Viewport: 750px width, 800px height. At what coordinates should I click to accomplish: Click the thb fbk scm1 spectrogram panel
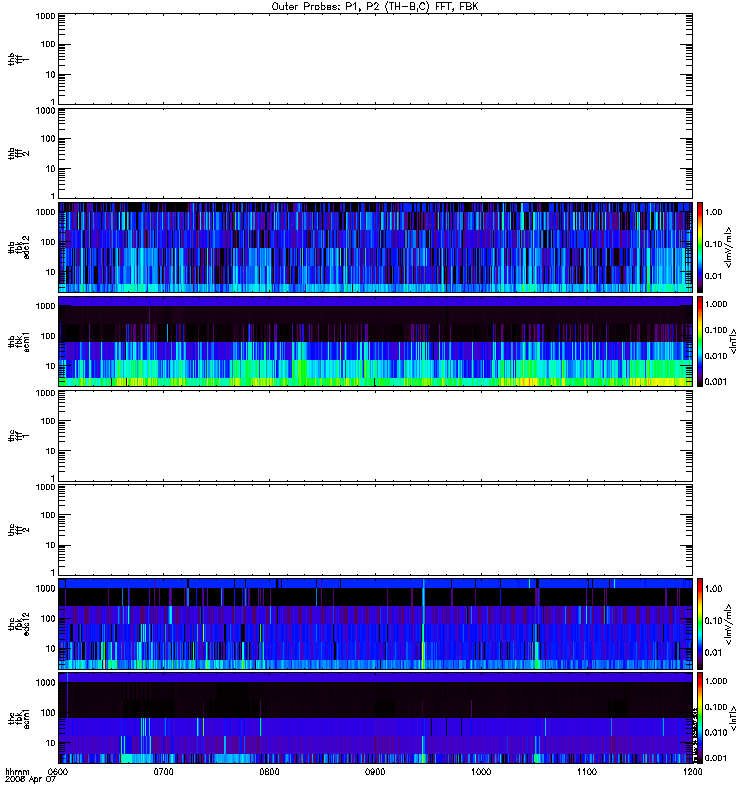[375, 341]
